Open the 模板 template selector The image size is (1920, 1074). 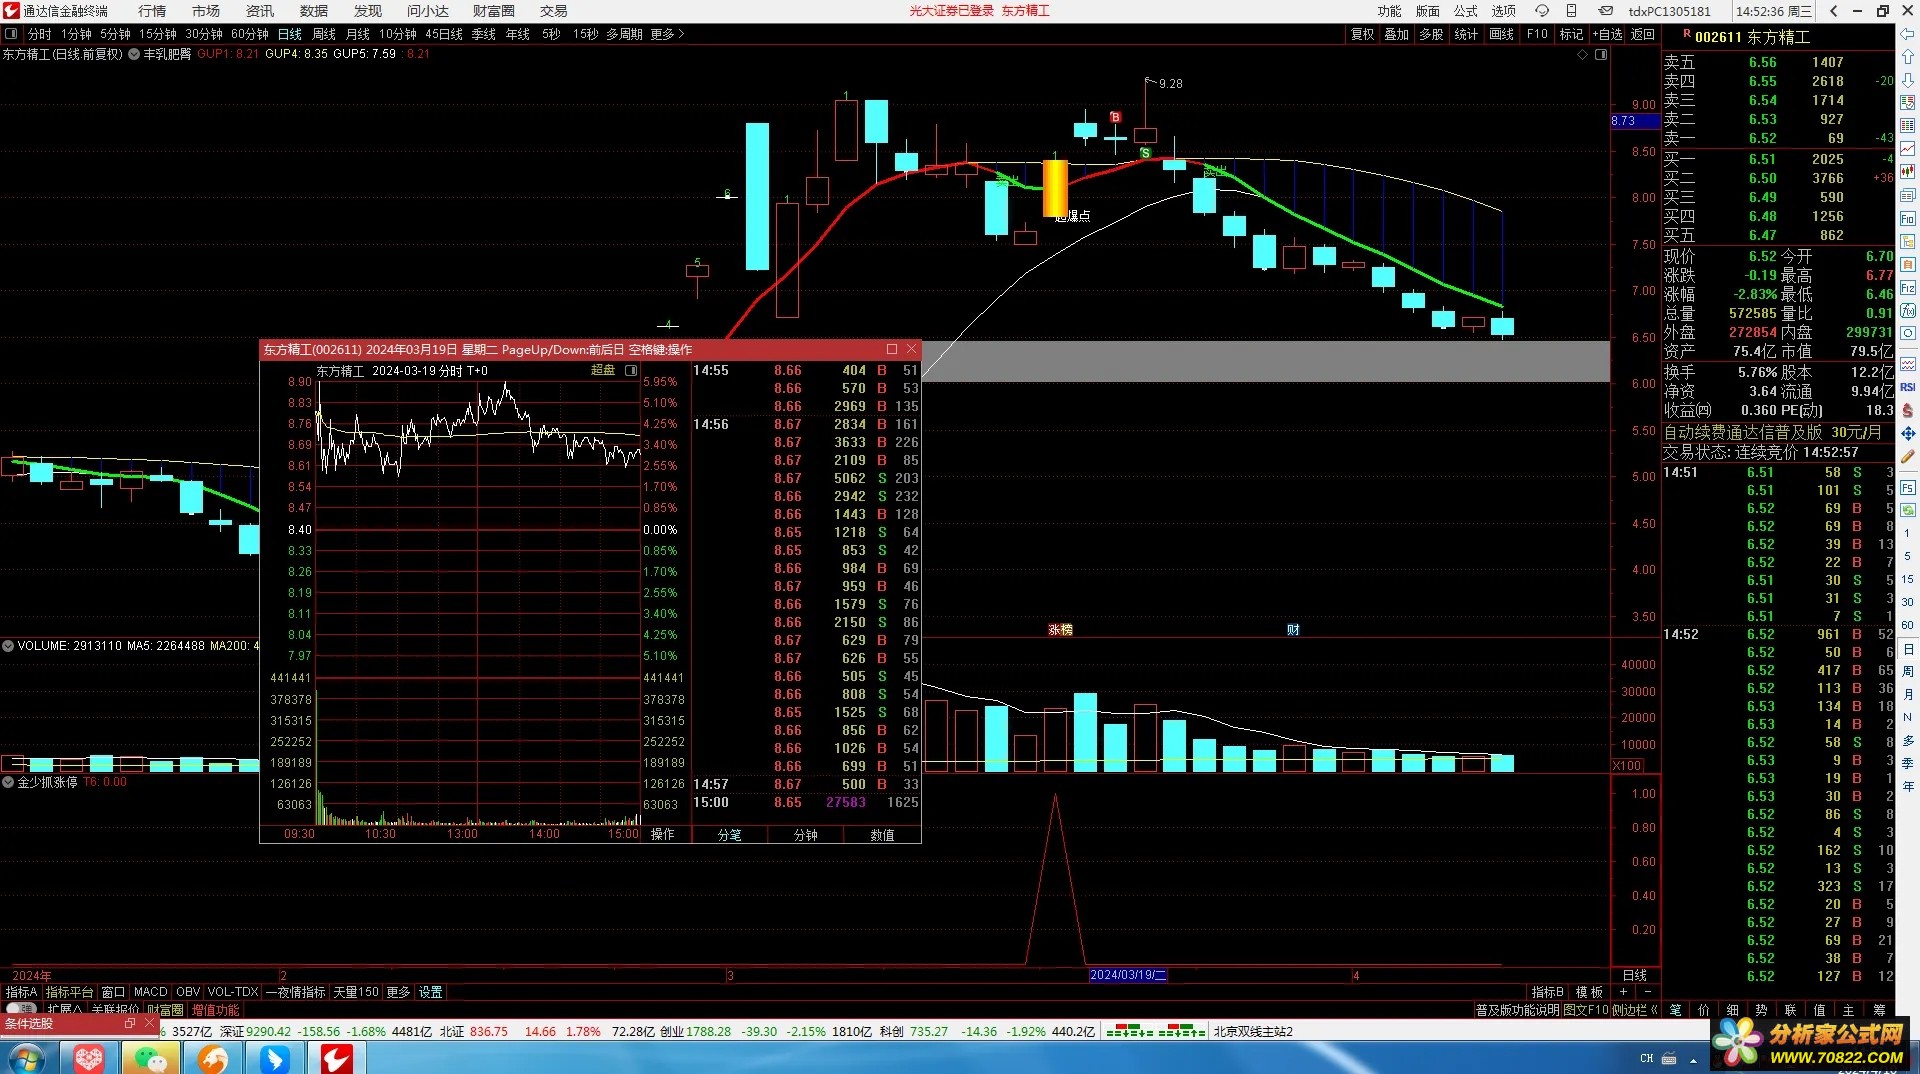click(x=1589, y=992)
